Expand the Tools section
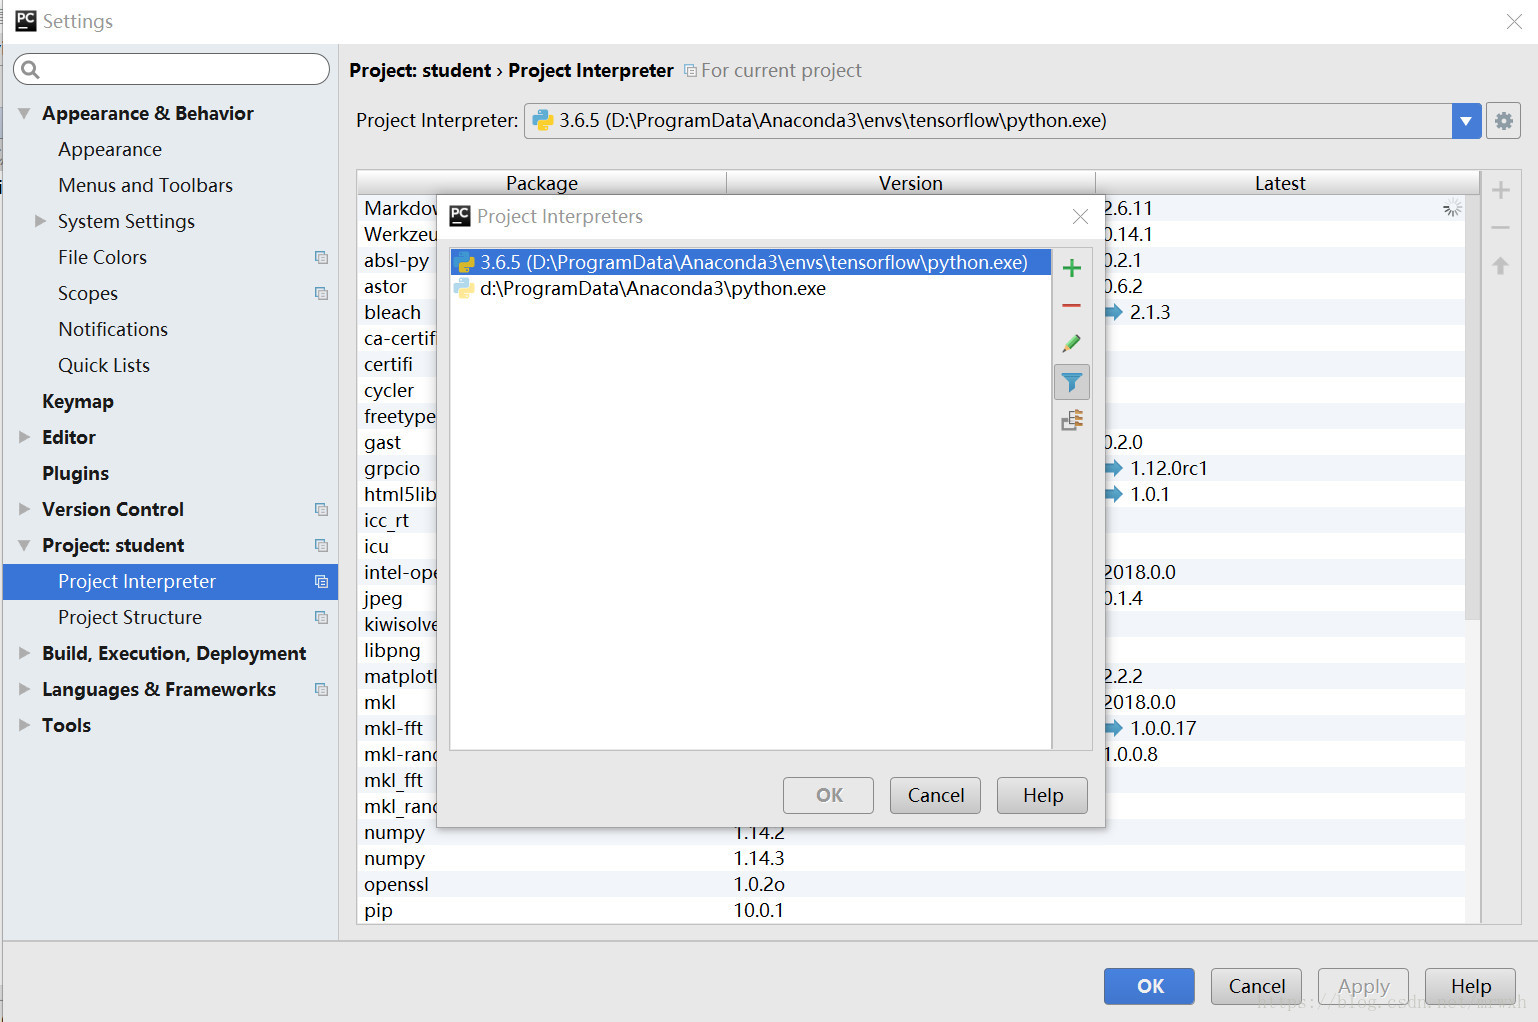1538x1022 pixels. (x=24, y=725)
